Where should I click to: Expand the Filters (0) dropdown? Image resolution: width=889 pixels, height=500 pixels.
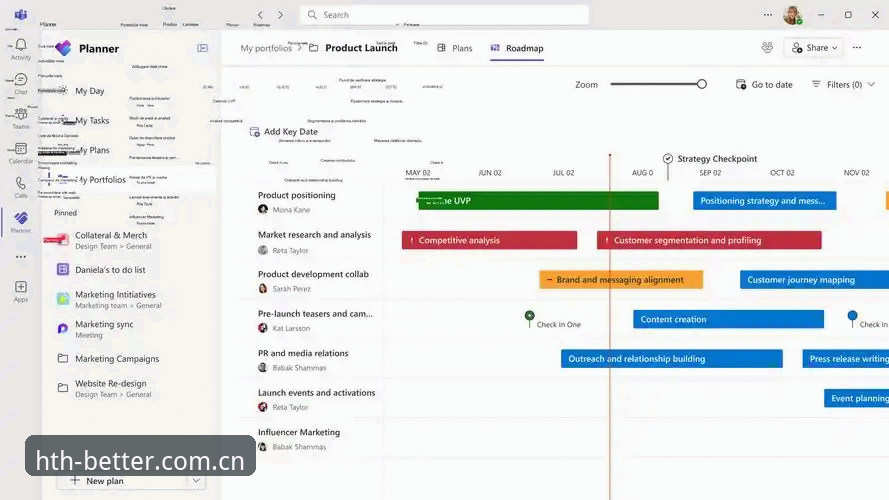click(843, 84)
